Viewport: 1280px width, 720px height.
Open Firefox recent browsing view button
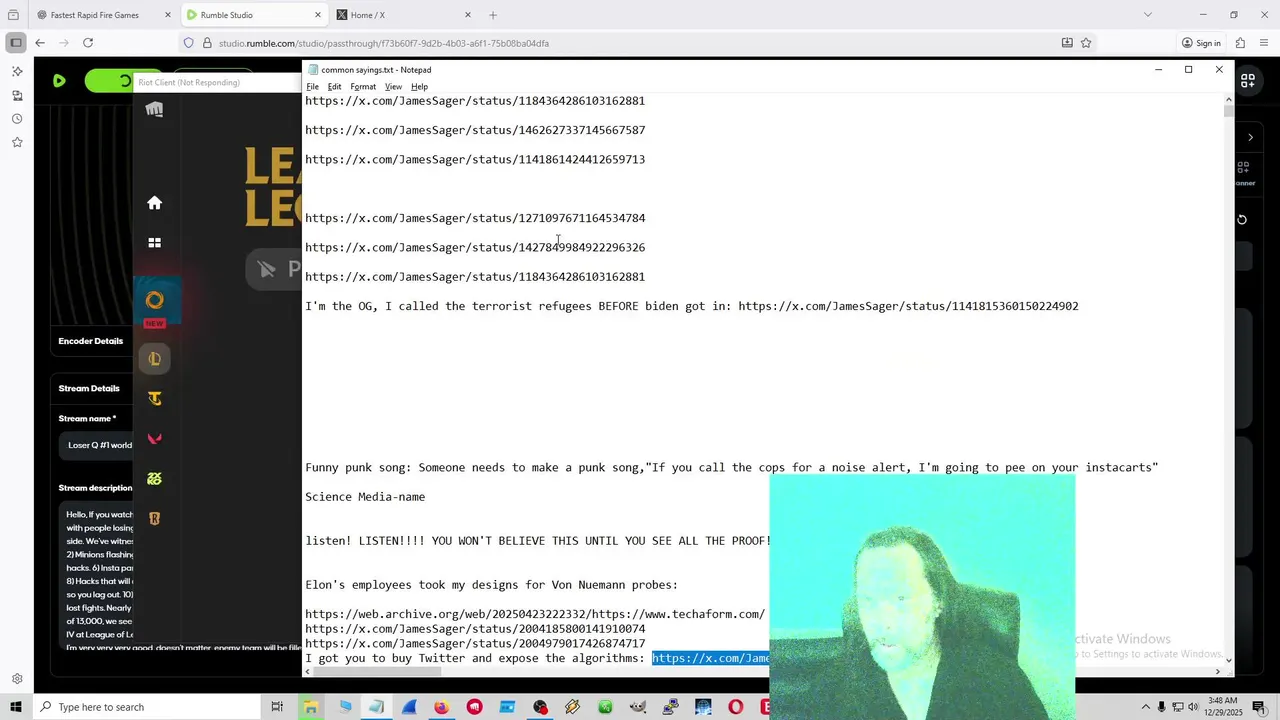tap(13, 15)
